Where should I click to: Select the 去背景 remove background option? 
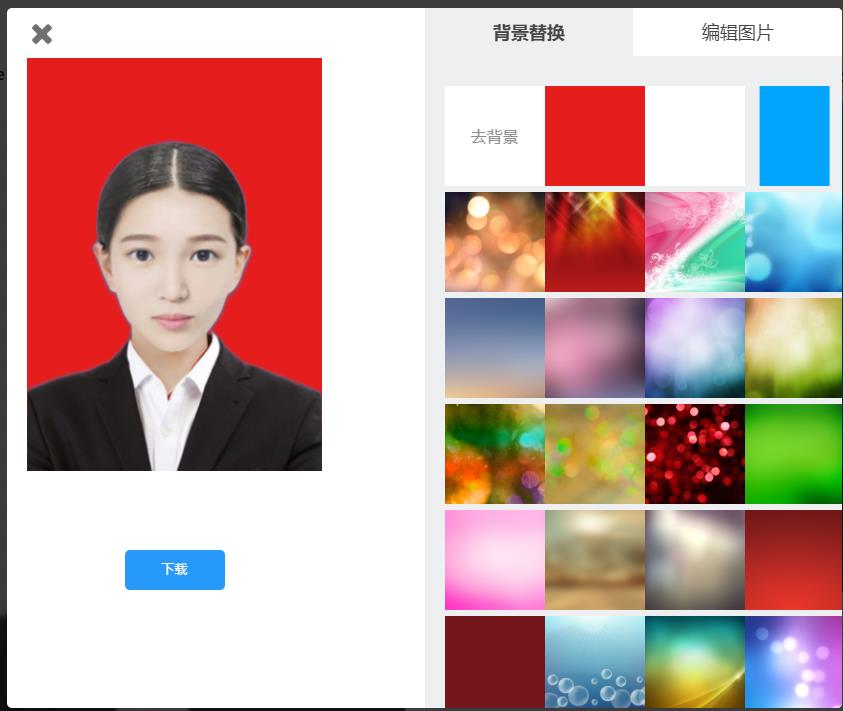click(495, 136)
